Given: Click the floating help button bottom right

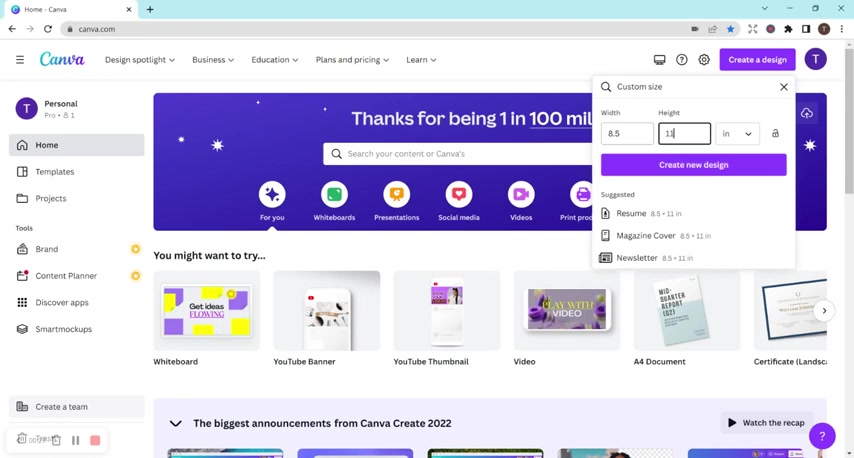Looking at the screenshot, I should (x=822, y=436).
